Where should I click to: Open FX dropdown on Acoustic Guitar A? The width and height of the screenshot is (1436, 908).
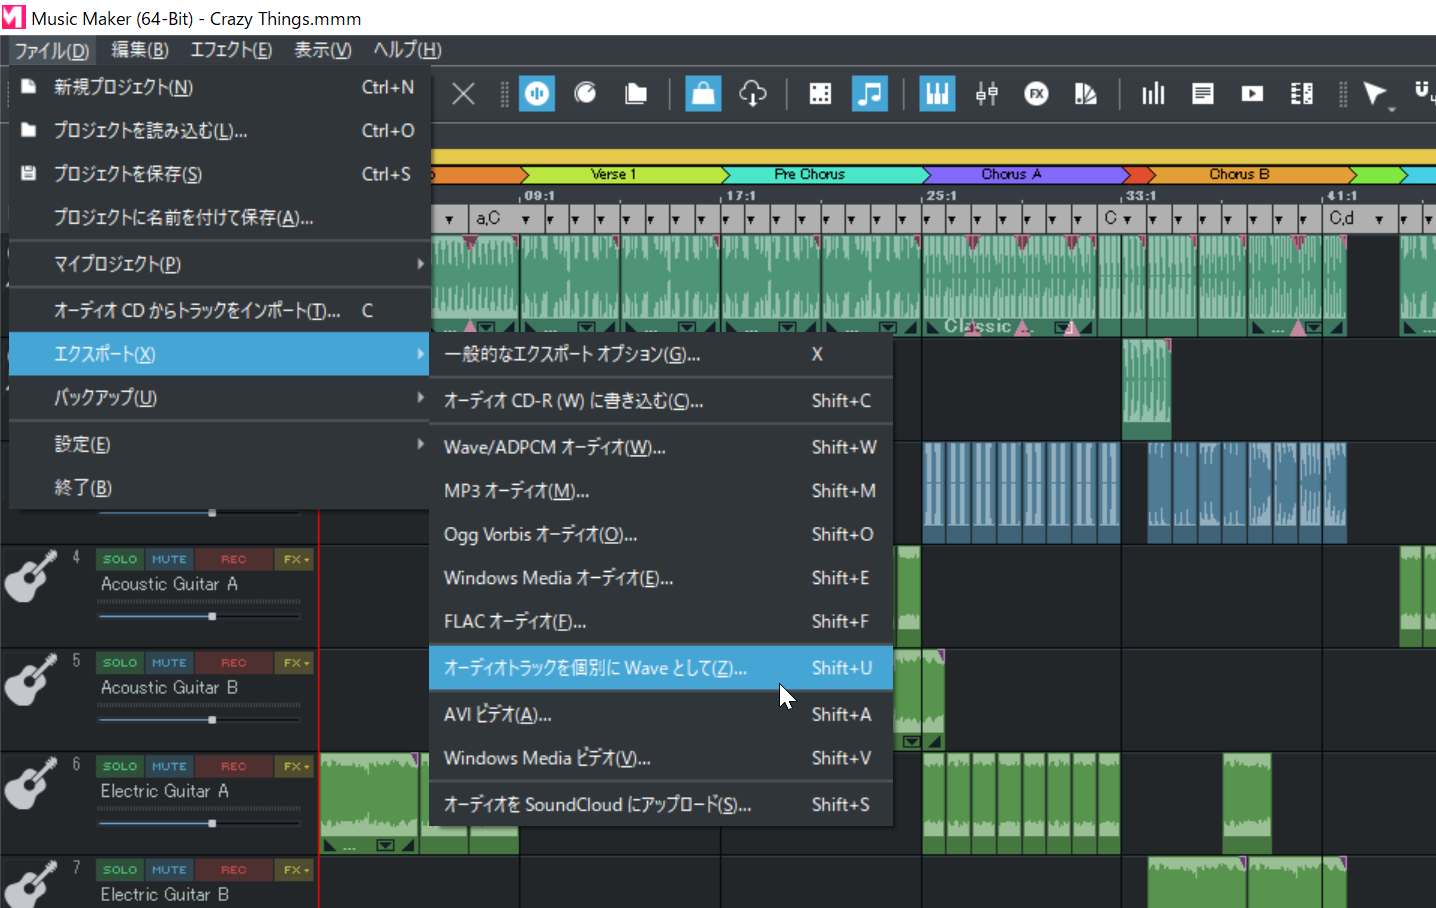(x=295, y=559)
